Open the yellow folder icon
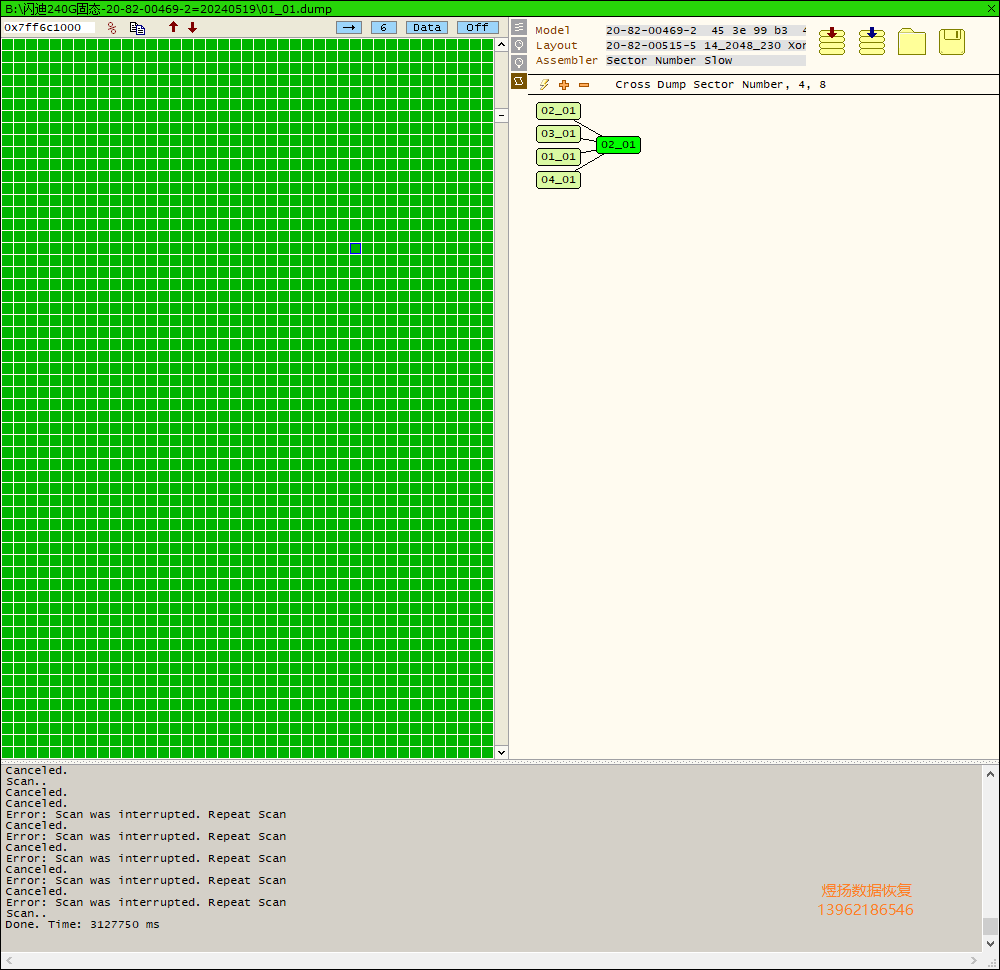 pos(912,42)
